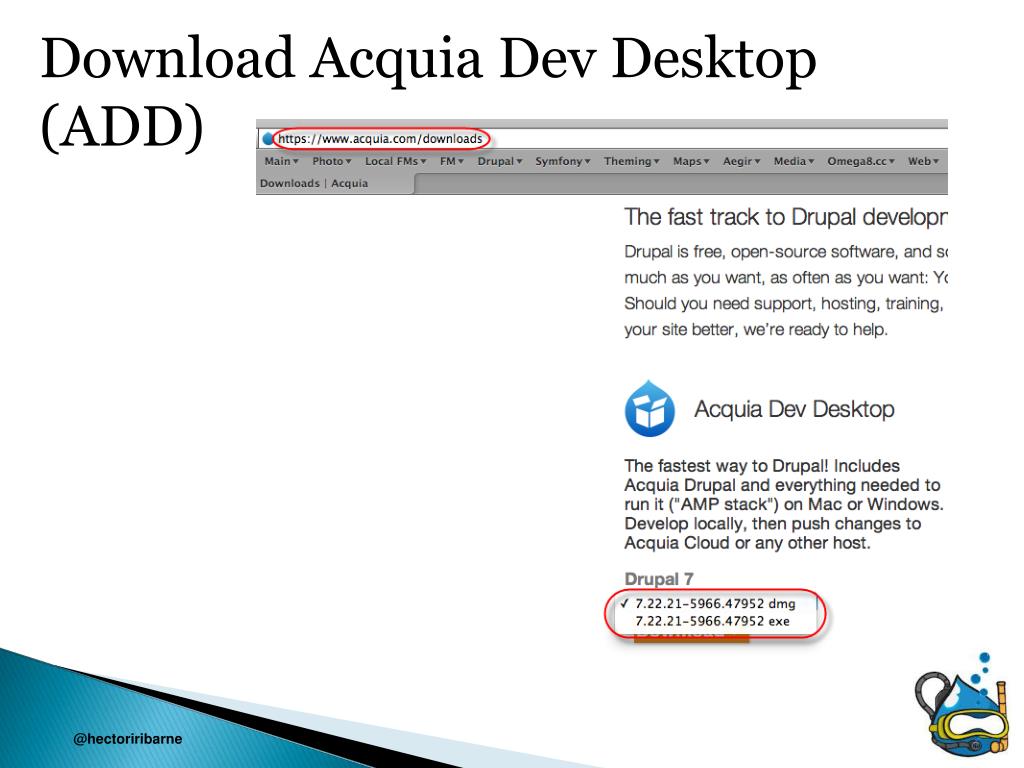
Task: Click the globe site icon in the address bar
Action: pos(268,138)
